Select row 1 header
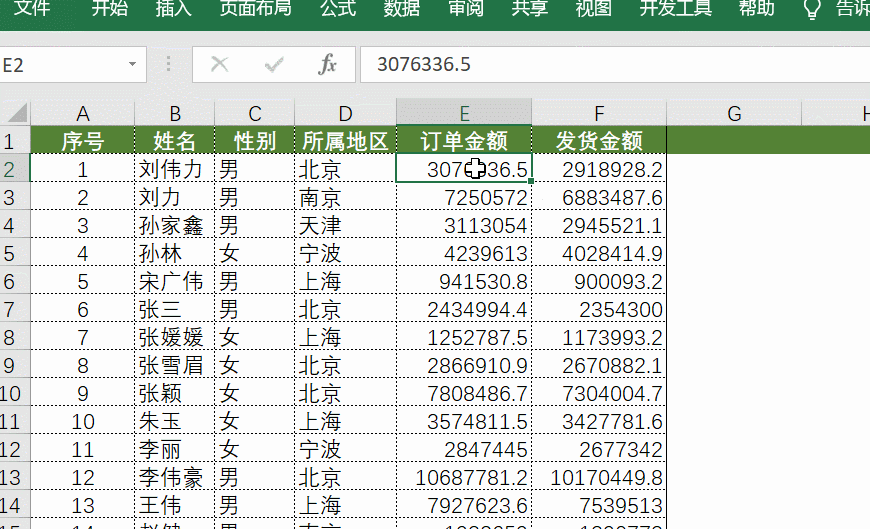This screenshot has width=870, height=529. coord(14,141)
